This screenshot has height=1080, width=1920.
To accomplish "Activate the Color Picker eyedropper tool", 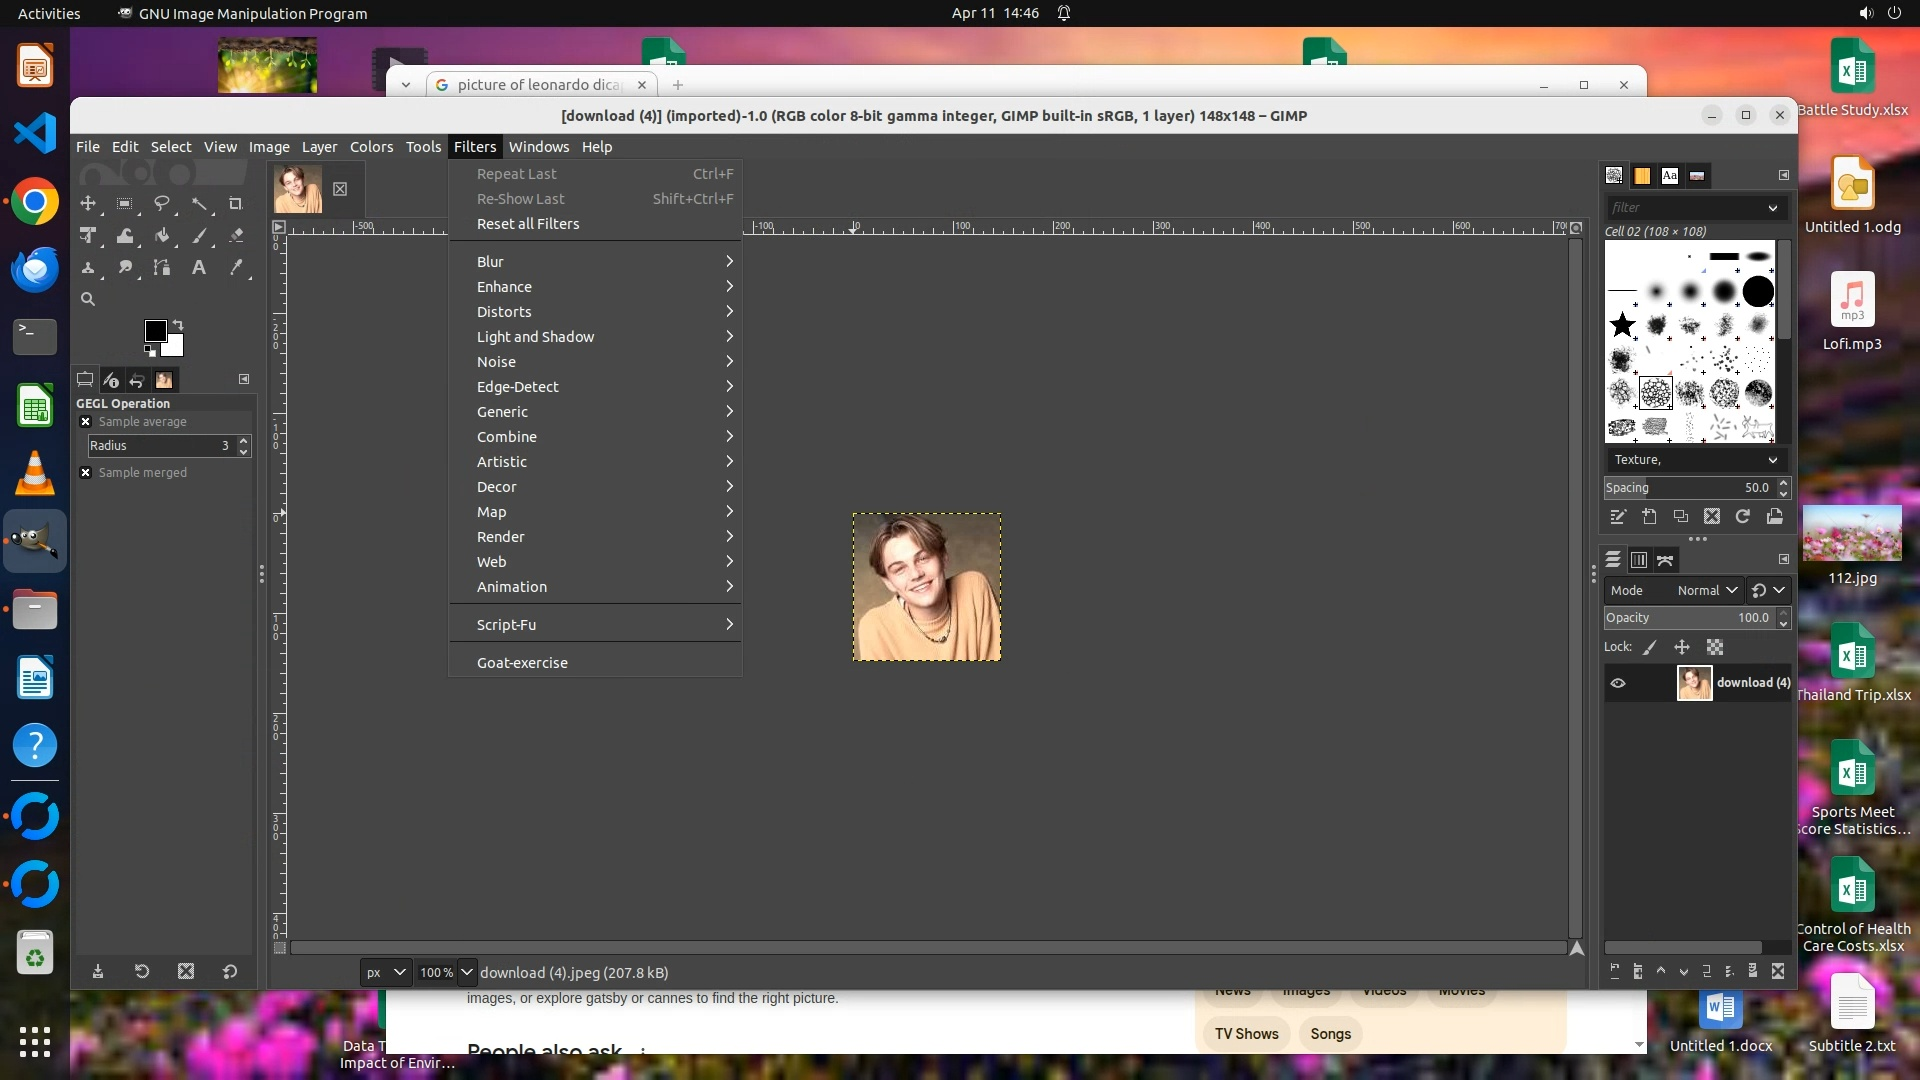I will pyautogui.click(x=236, y=268).
